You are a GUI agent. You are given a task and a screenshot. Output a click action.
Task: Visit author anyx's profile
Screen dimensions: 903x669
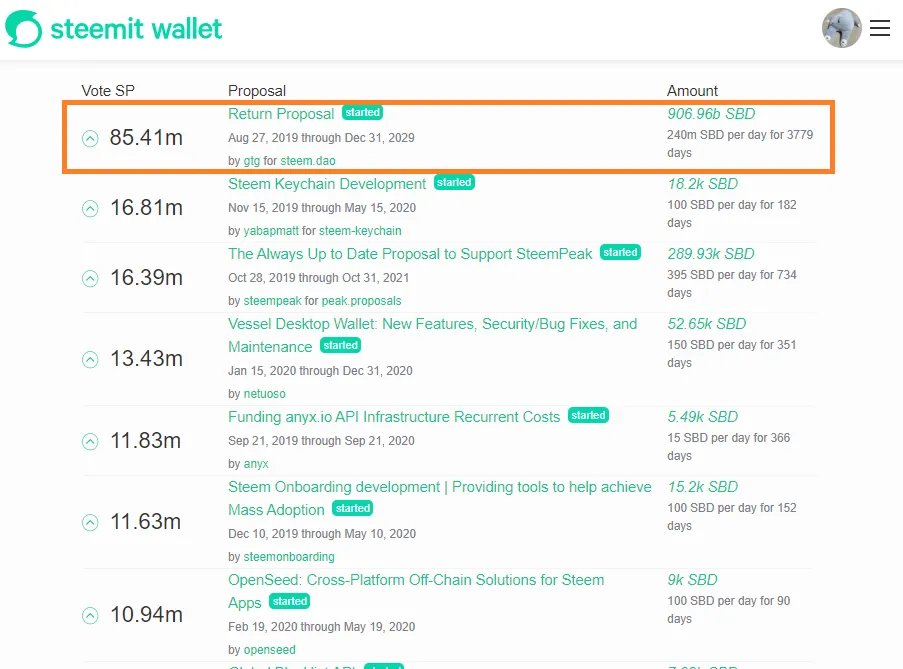[256, 463]
